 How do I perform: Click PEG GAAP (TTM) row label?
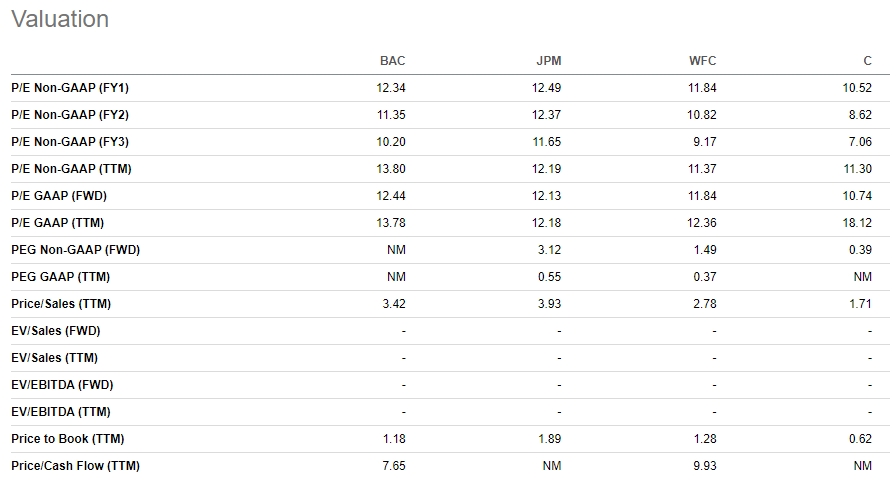(x=61, y=276)
